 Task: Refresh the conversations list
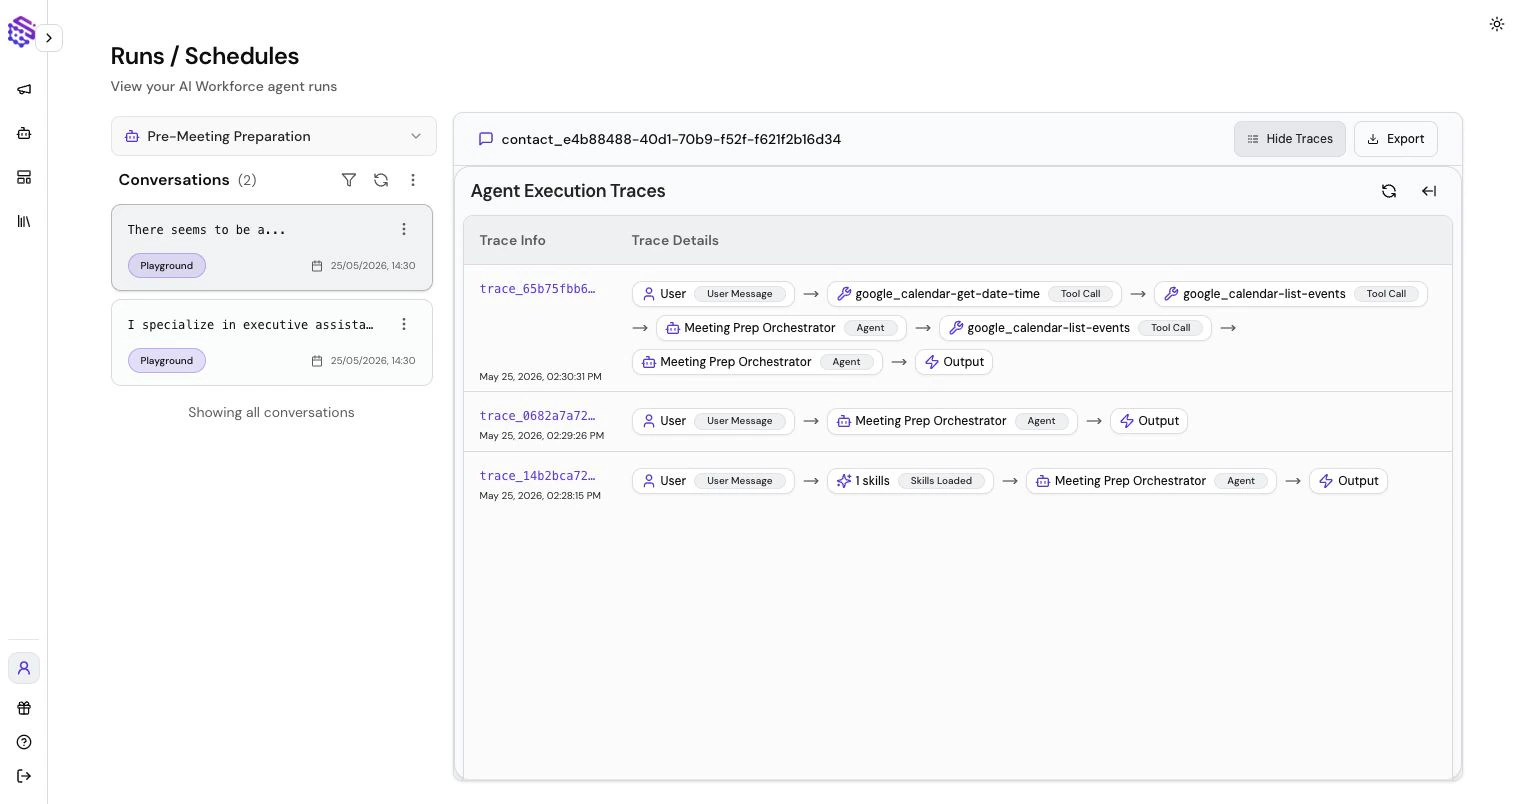tap(381, 180)
